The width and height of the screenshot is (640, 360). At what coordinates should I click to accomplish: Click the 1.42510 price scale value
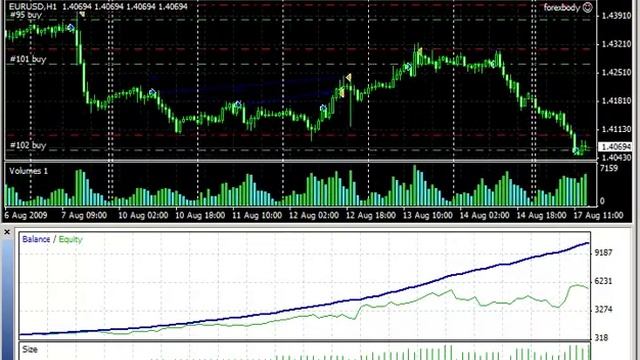coord(616,73)
